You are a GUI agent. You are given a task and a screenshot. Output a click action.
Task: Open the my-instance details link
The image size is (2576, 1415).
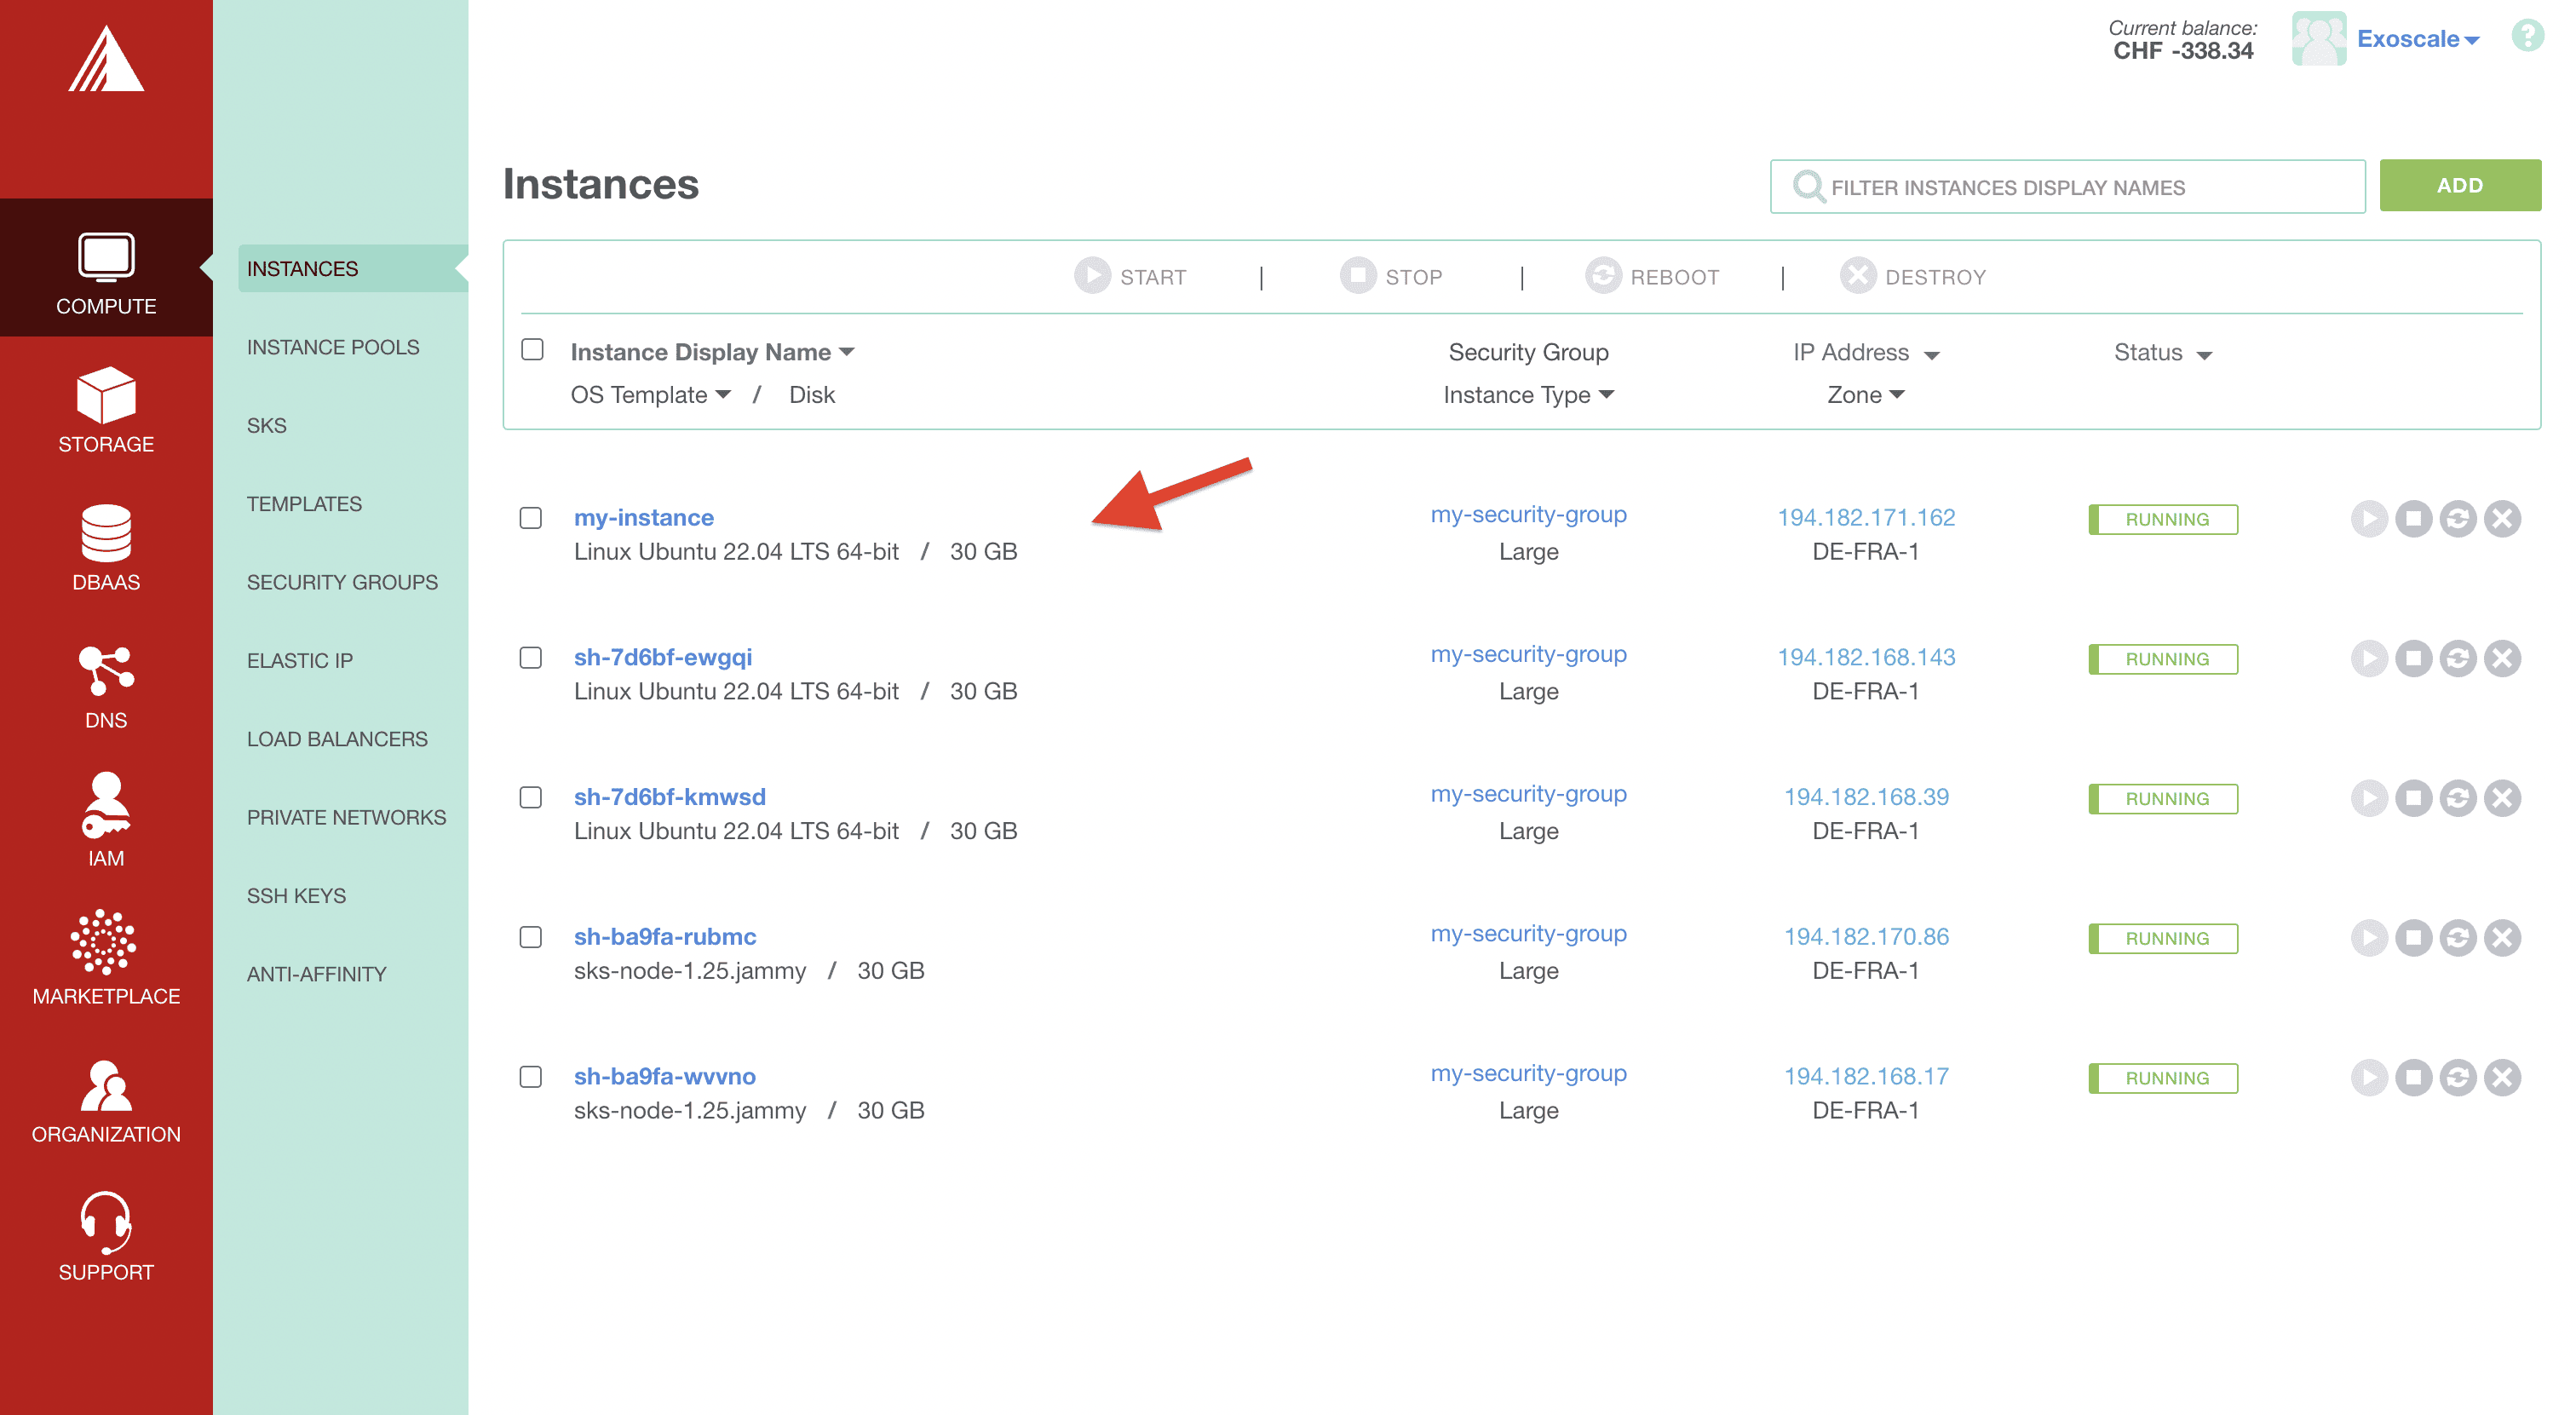pos(643,517)
